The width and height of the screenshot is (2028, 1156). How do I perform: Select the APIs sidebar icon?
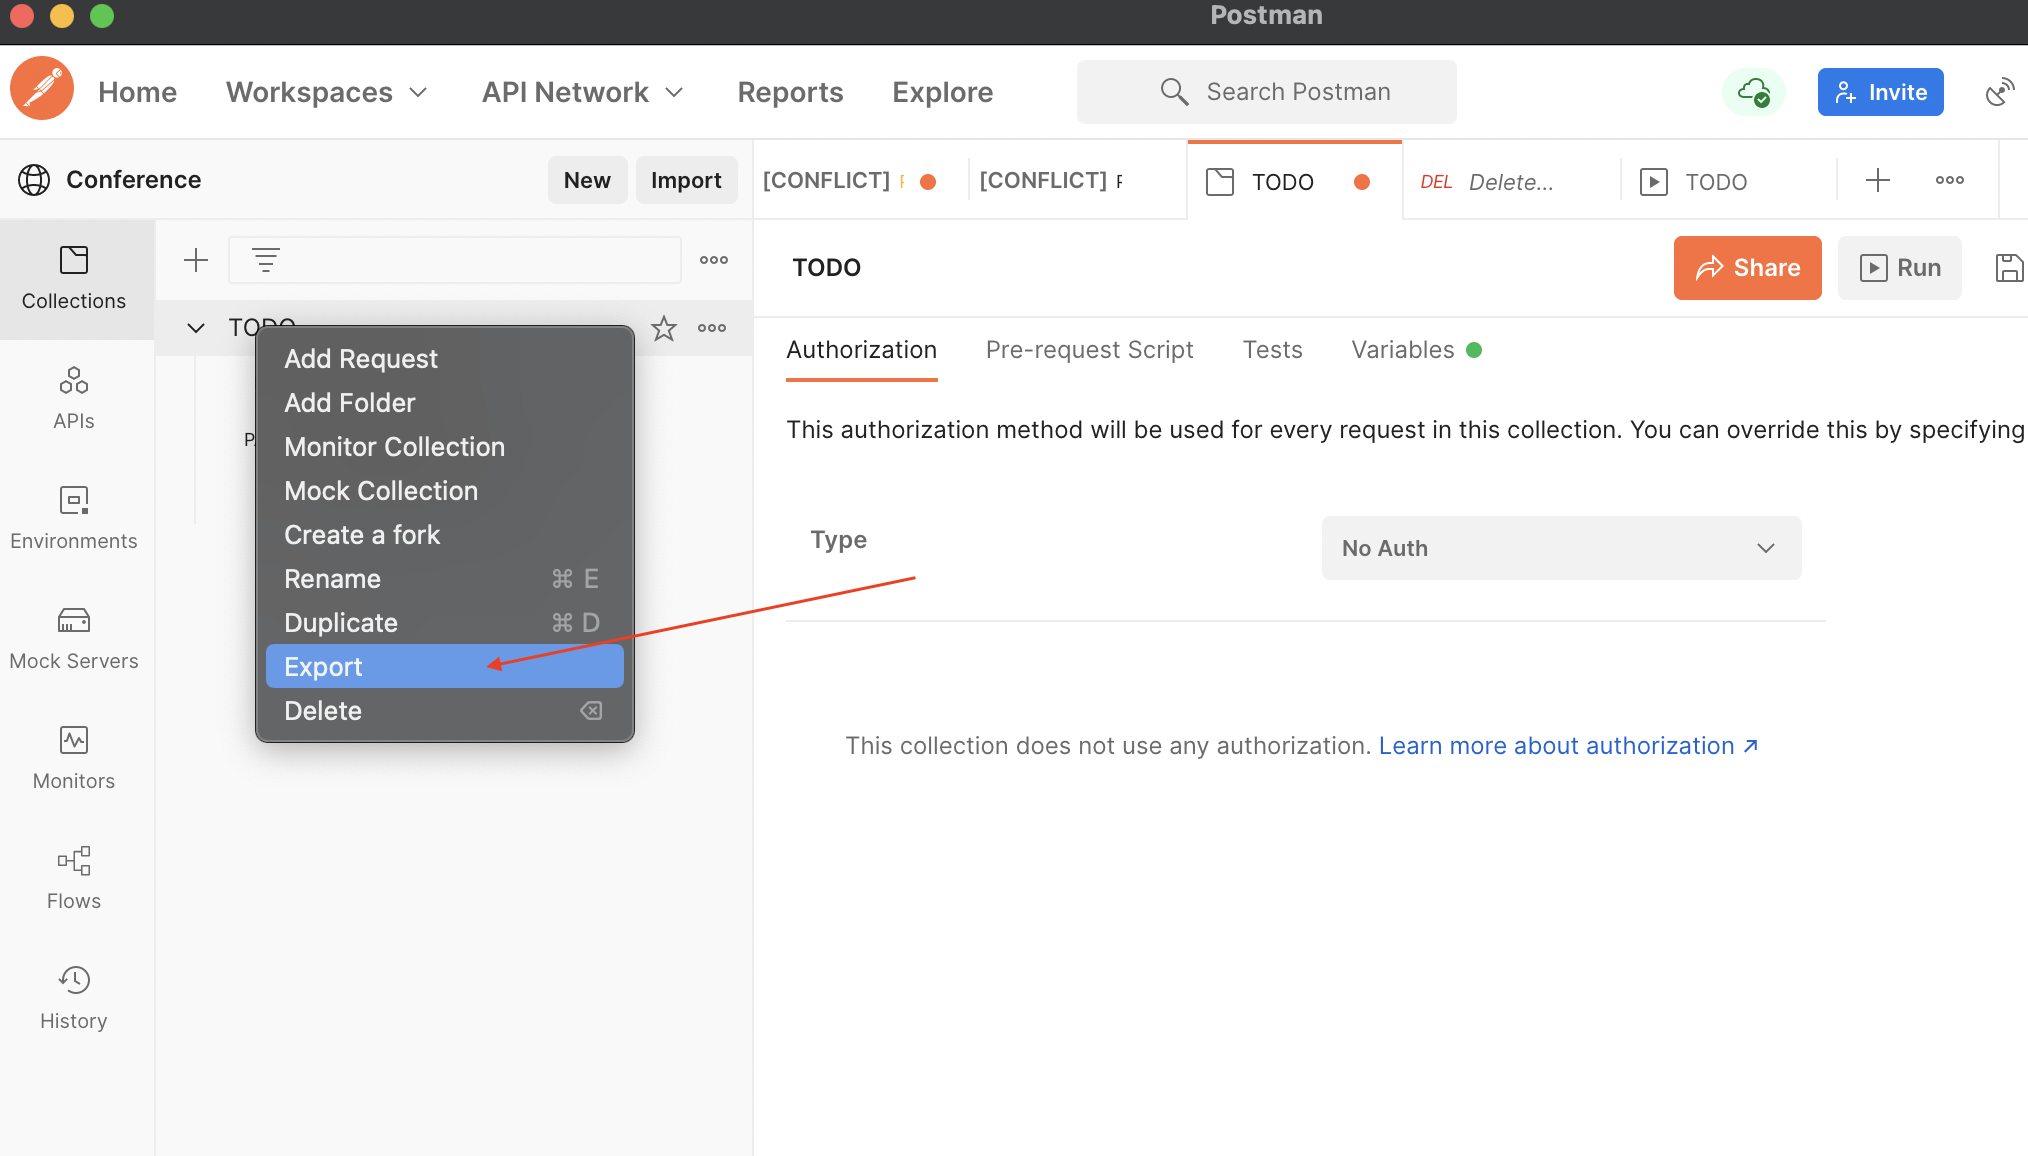click(x=74, y=398)
